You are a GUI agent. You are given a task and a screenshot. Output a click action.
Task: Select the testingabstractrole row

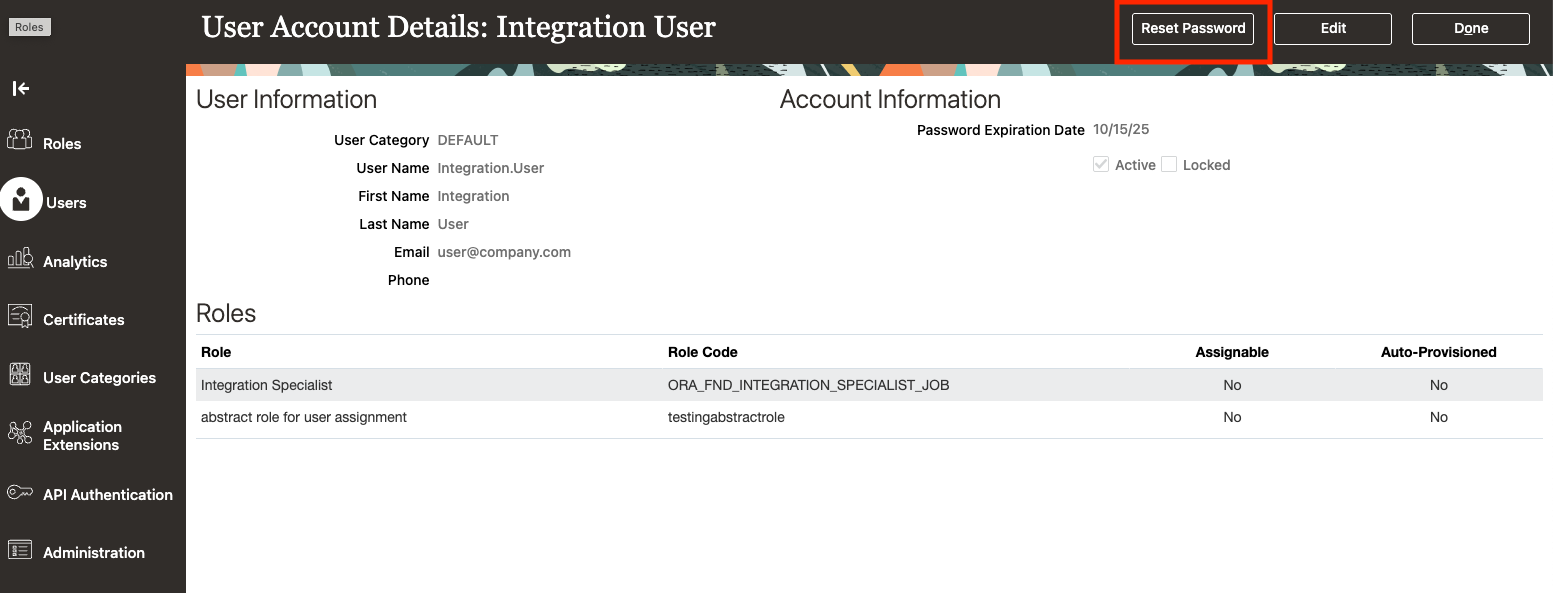point(725,417)
